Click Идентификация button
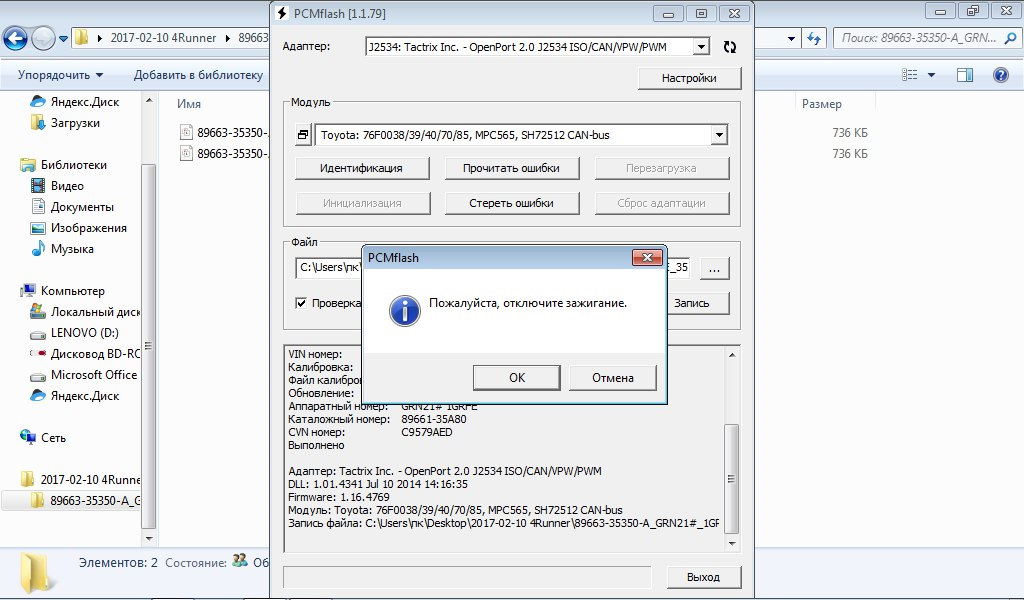This screenshot has width=1024, height=600. pos(361,168)
